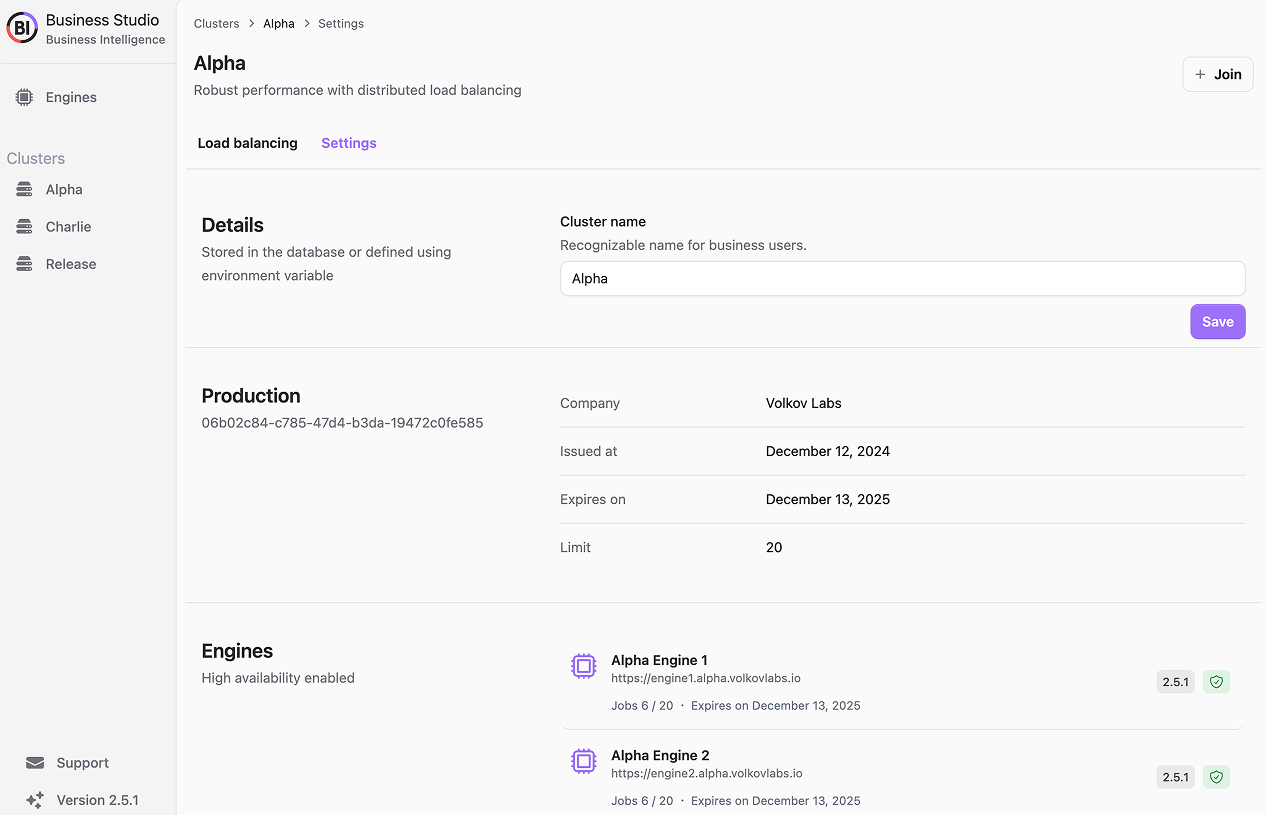This screenshot has height=815, width=1266.
Task: Click Settings in breadcrumb
Action: 341,24
